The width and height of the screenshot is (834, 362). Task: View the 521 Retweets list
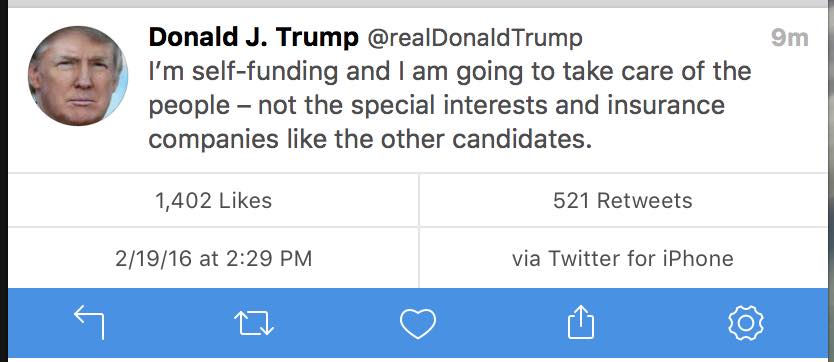(x=623, y=200)
